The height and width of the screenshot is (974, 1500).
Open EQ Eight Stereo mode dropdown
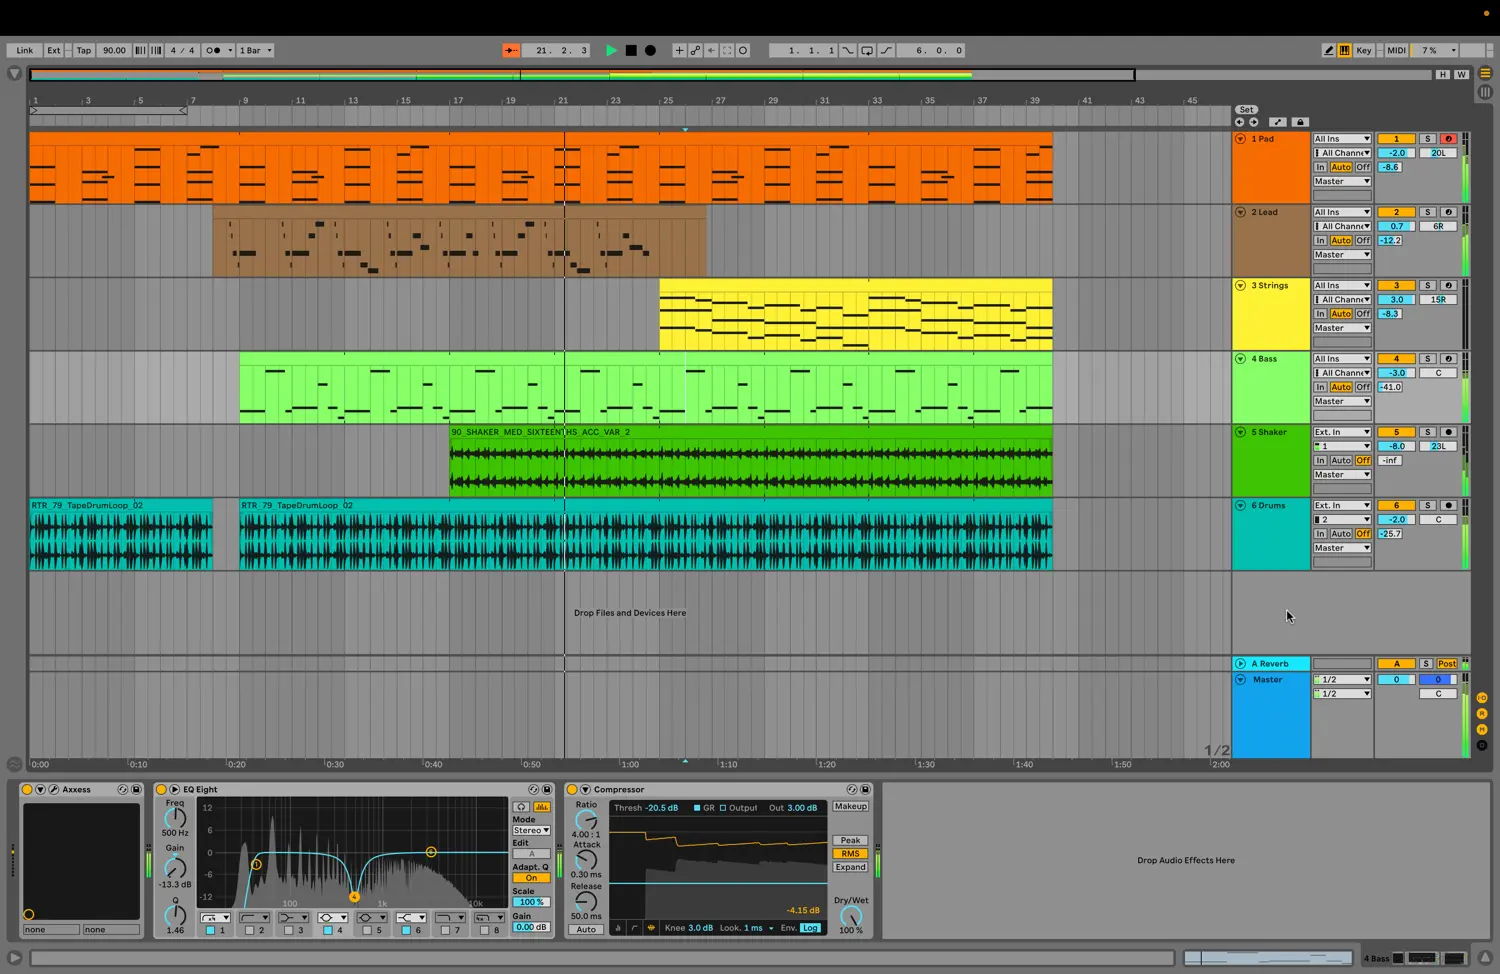(531, 830)
